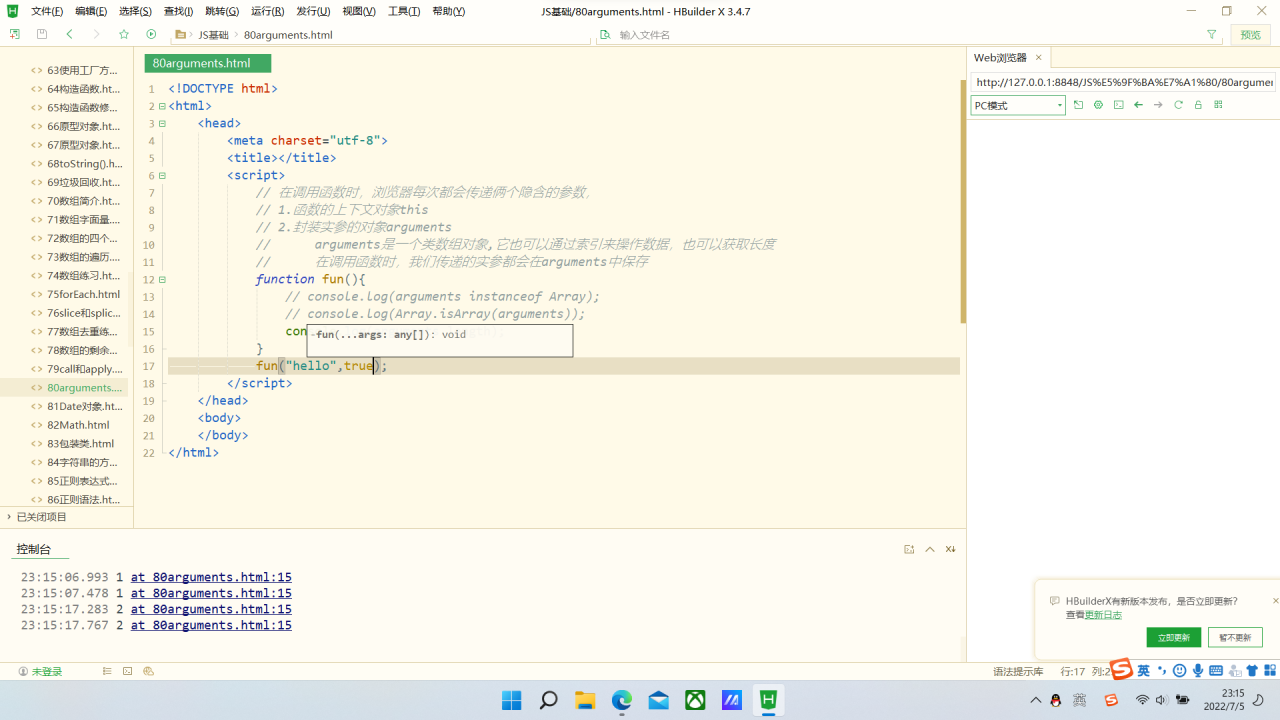The width and height of the screenshot is (1280, 720).
Task: Open the 视图(V) menu
Action: click(359, 11)
